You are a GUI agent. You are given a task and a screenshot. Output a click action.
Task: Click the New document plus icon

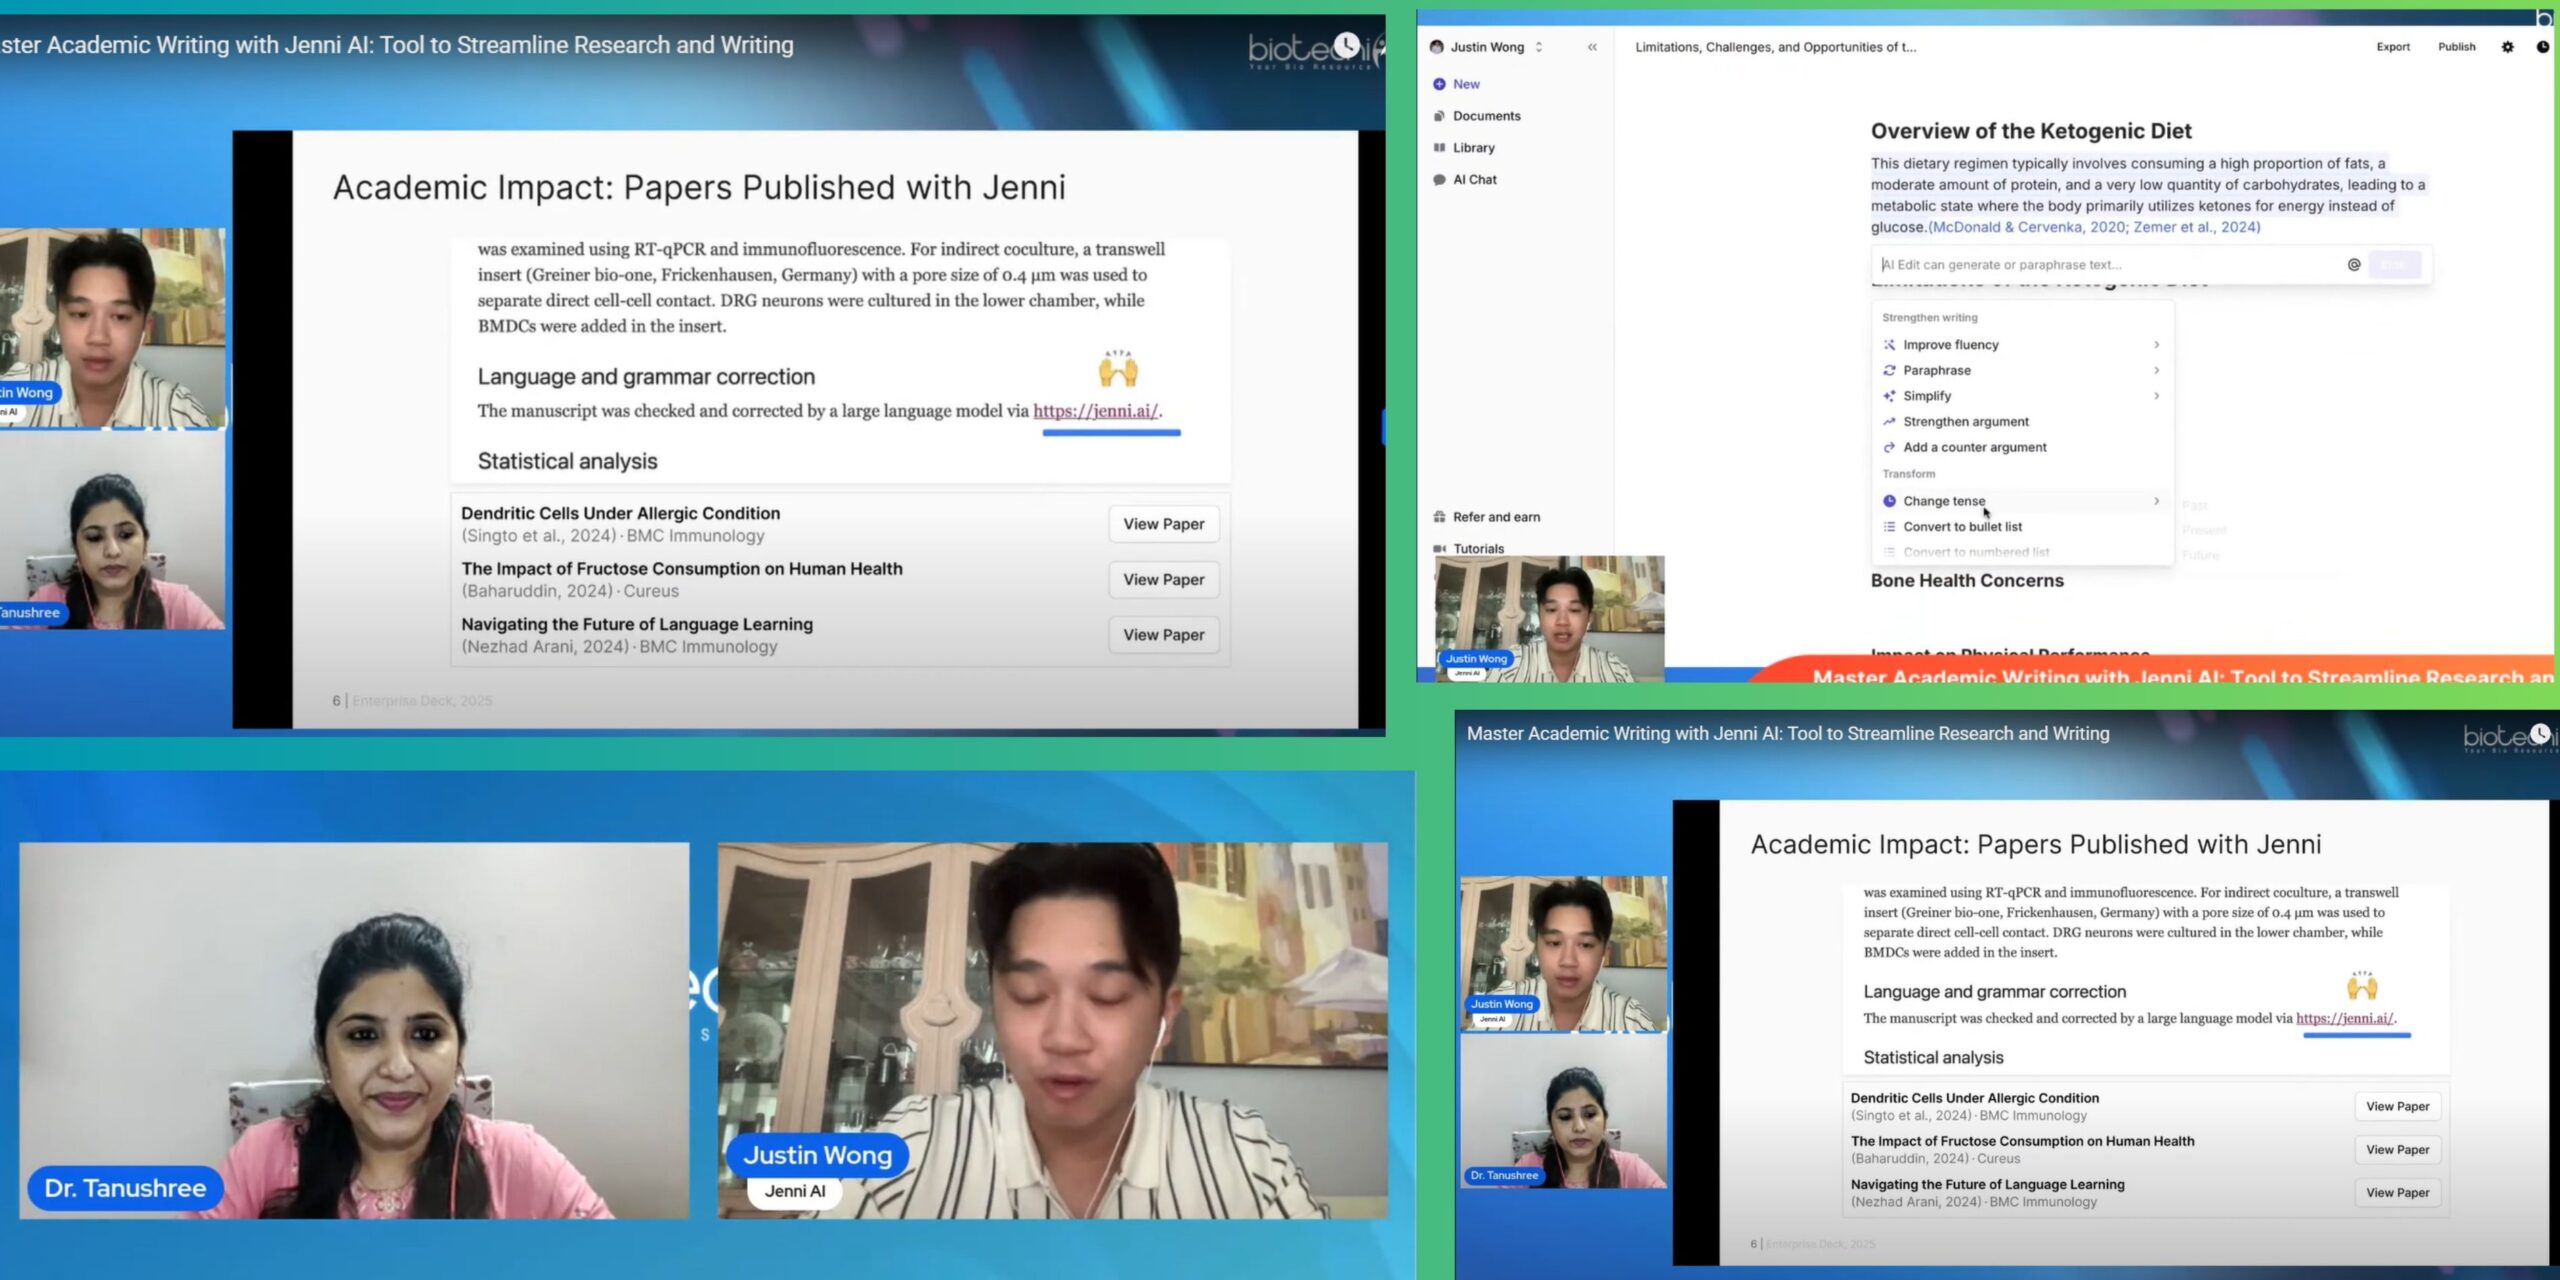click(1439, 84)
